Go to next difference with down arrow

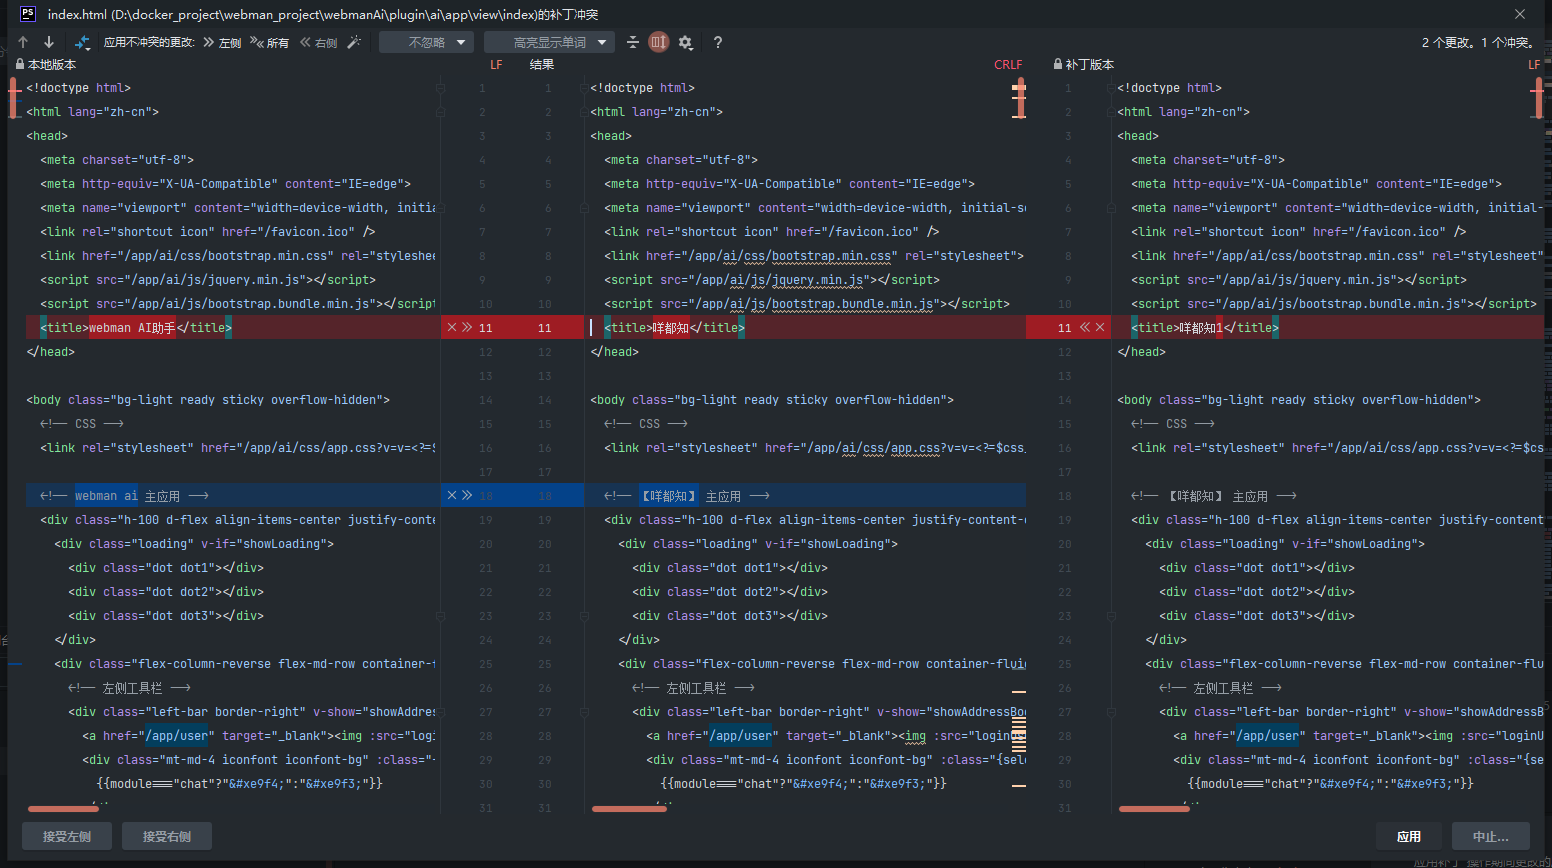point(48,42)
